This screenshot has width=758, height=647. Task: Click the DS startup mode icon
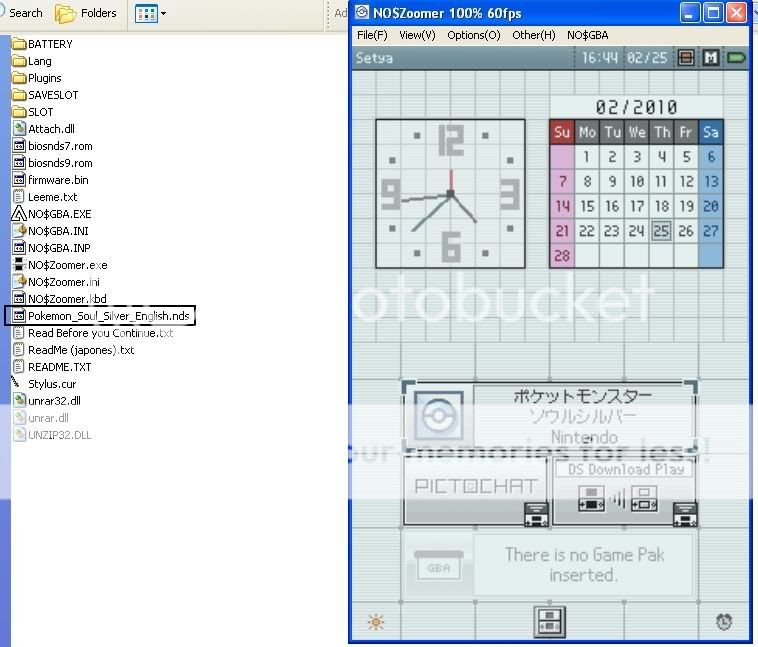pyautogui.click(x=685, y=58)
